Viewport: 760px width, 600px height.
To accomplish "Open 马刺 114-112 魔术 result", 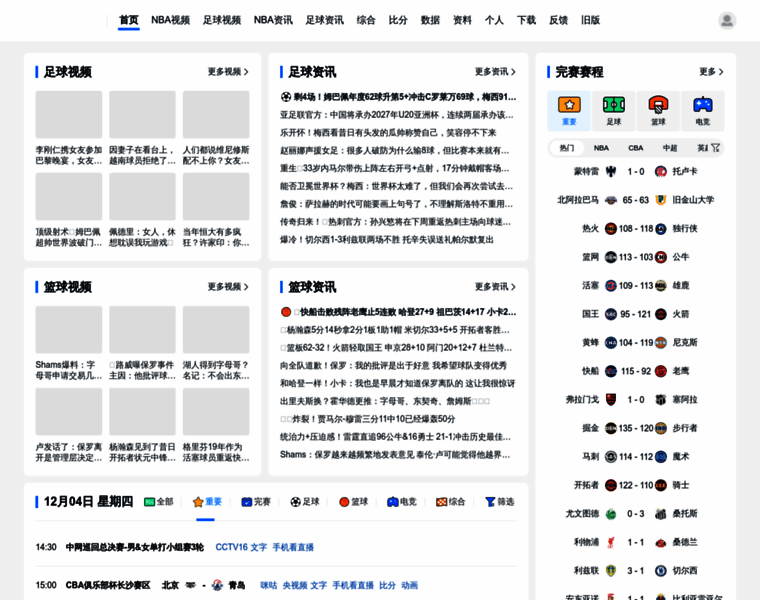I will (635, 457).
